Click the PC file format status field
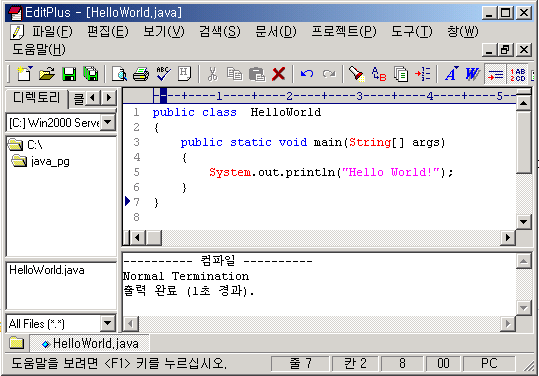Viewport: 539px width, 376px height. point(489,364)
